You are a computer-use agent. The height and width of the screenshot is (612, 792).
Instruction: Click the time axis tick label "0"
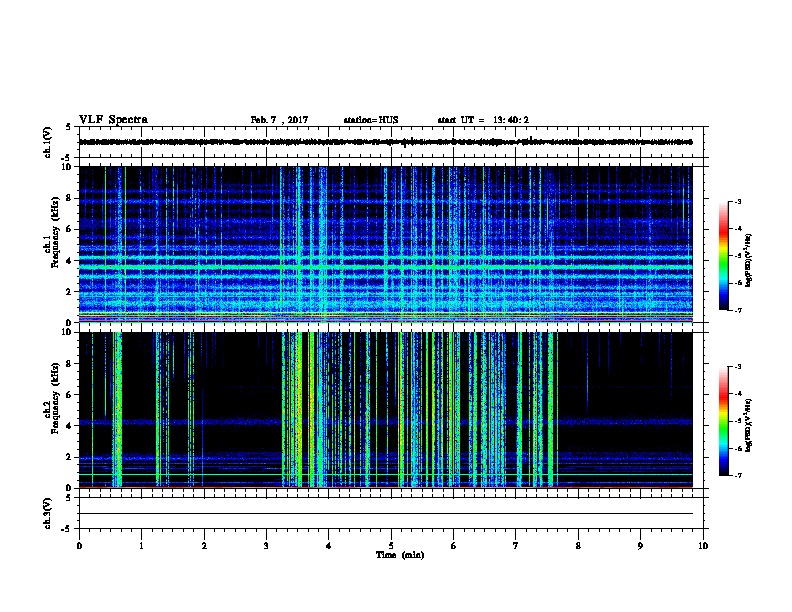(x=79, y=546)
